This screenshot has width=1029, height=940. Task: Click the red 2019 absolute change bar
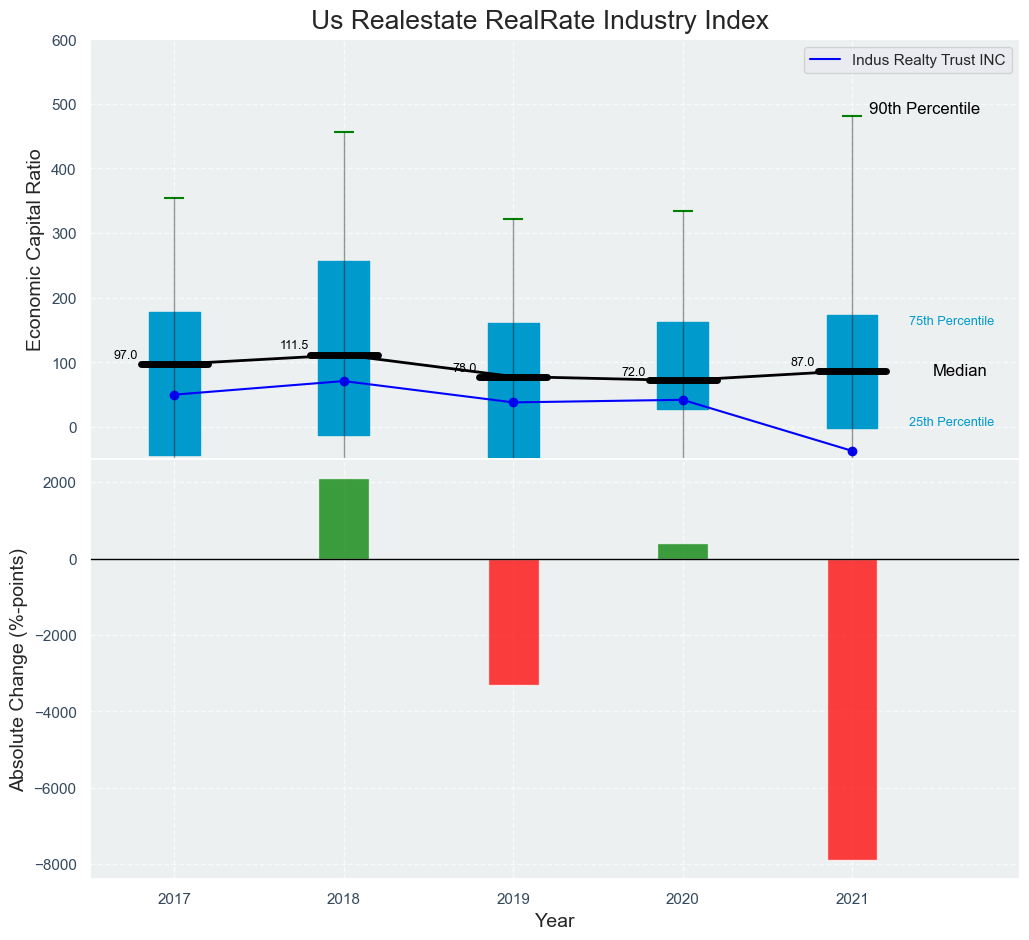coord(513,621)
